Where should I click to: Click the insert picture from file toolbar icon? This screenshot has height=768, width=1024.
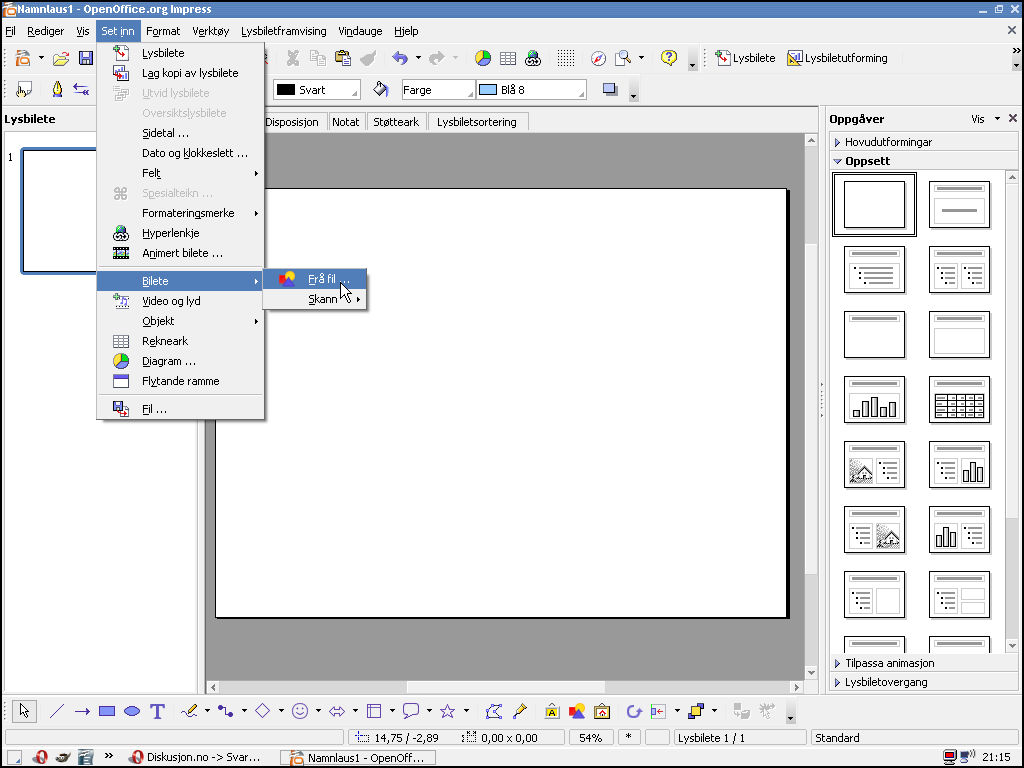(577, 711)
